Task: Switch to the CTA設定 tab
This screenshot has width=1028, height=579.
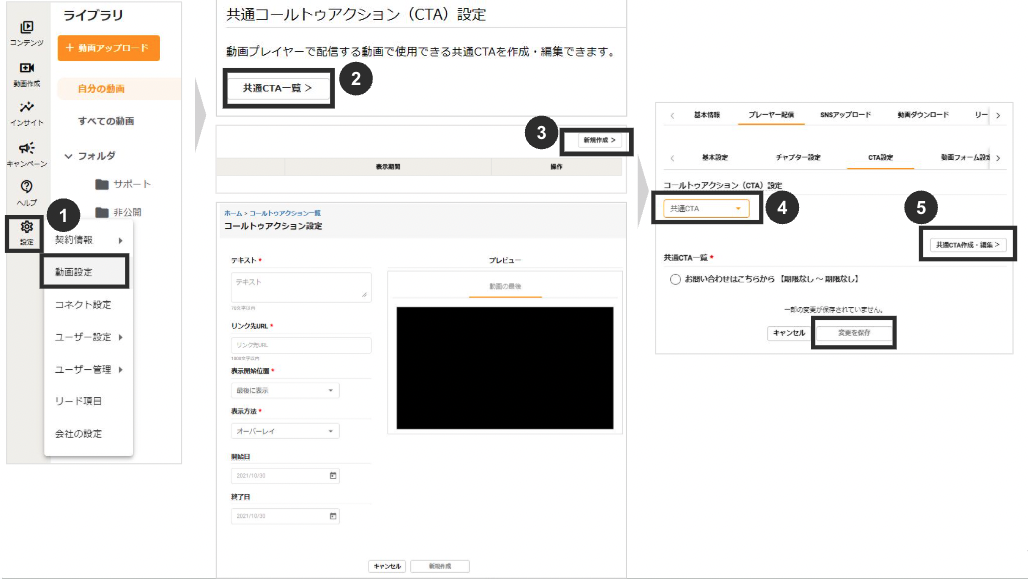Action: [x=880, y=158]
